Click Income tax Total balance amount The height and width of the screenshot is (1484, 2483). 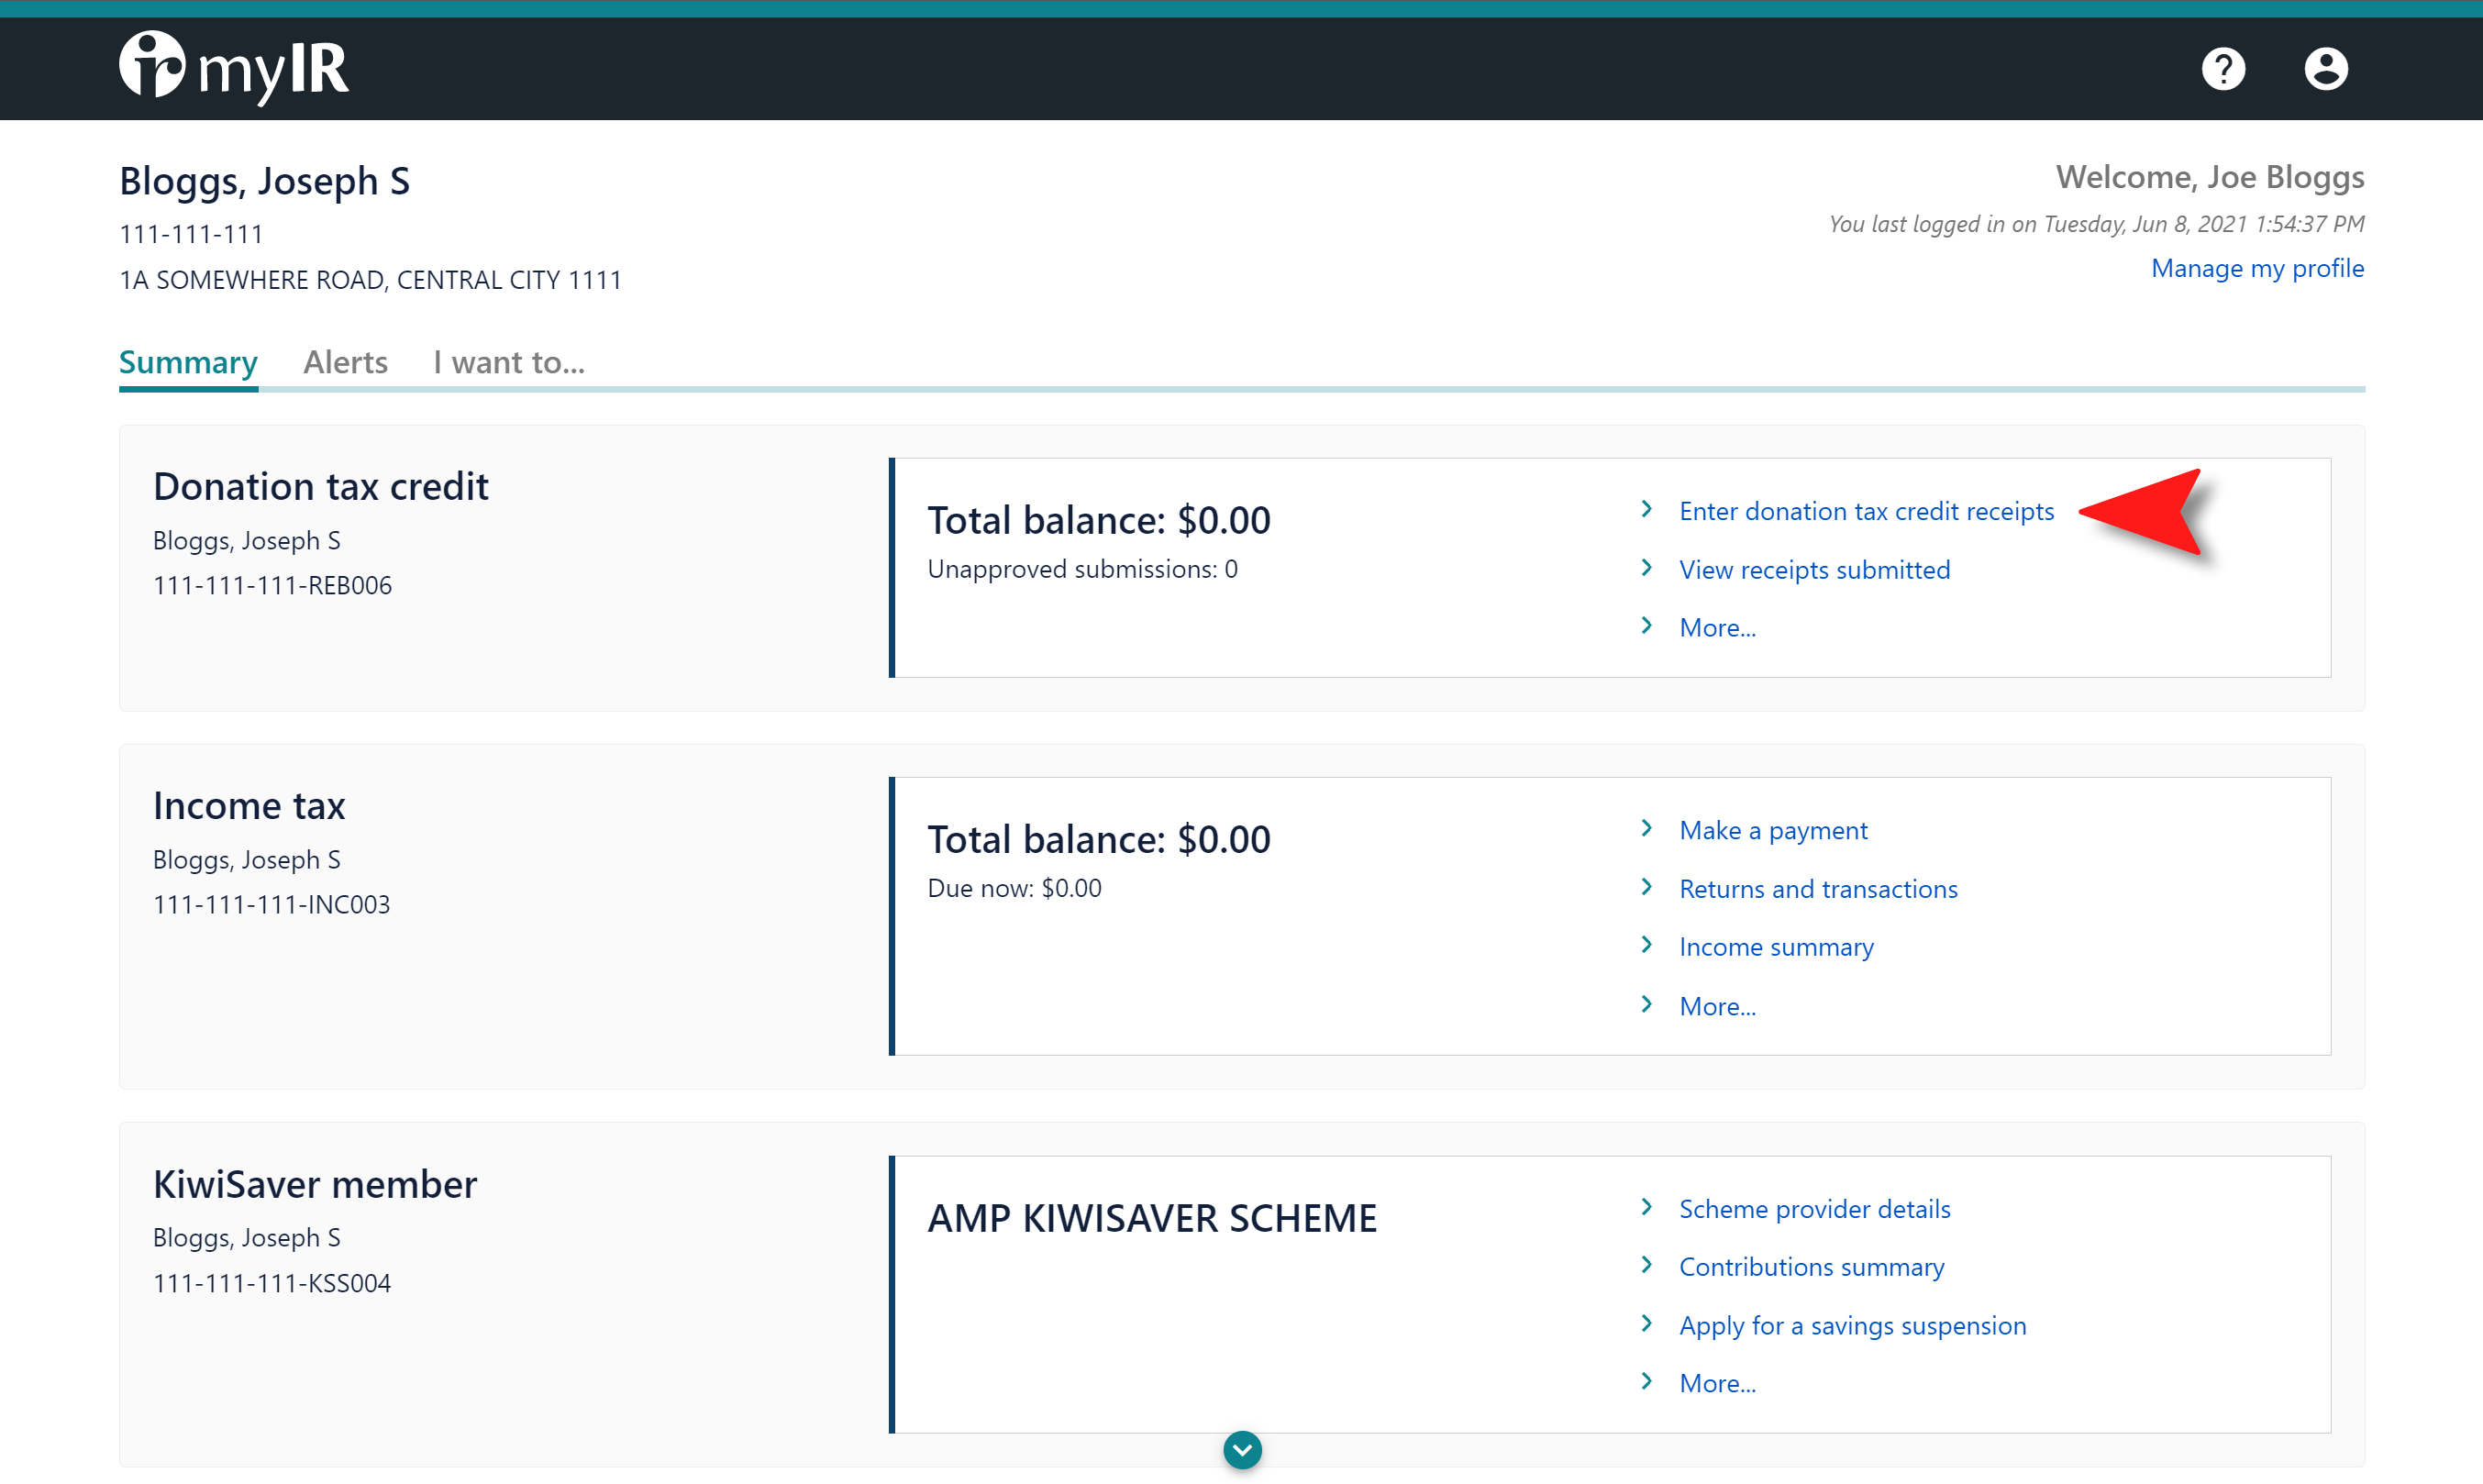coord(1223,839)
